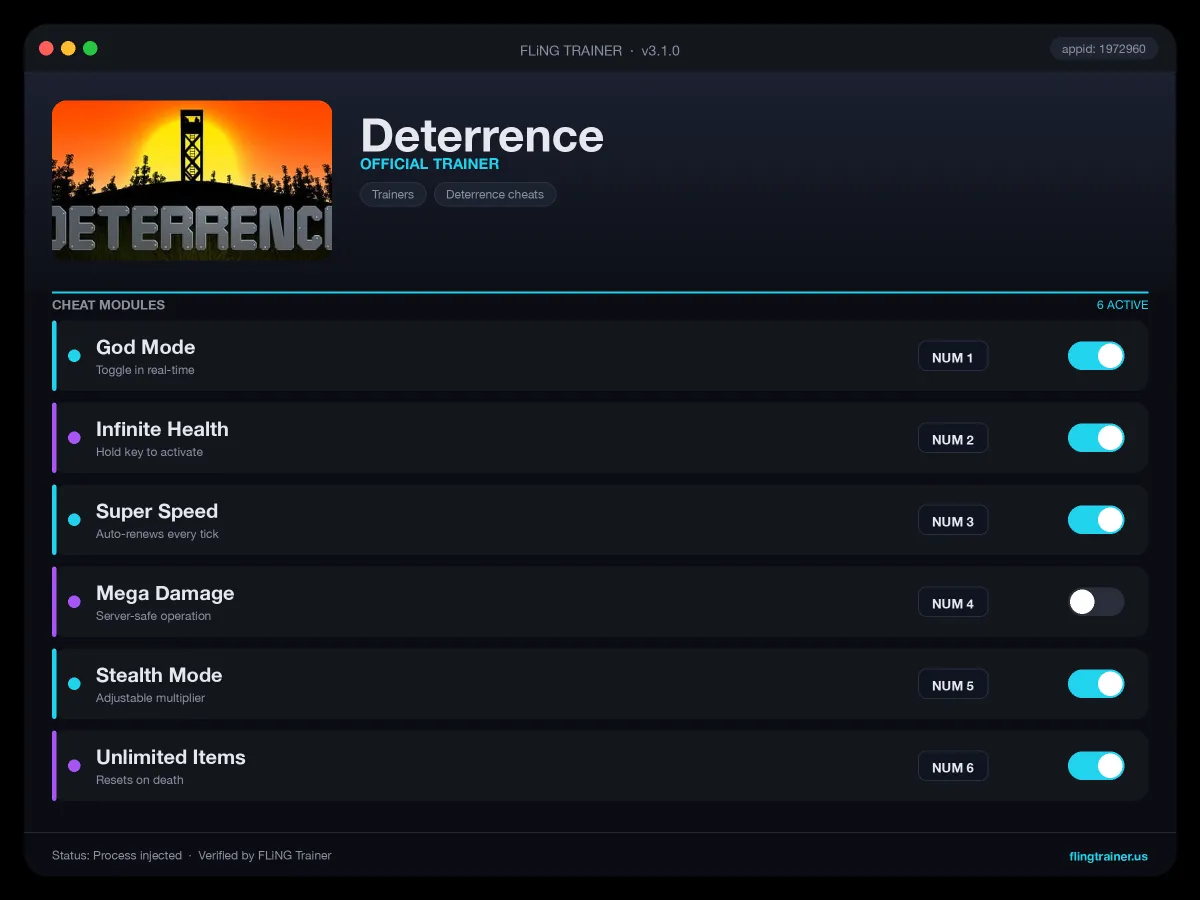
Task: Click the cyan dot beside God Mode
Action: [74, 356]
